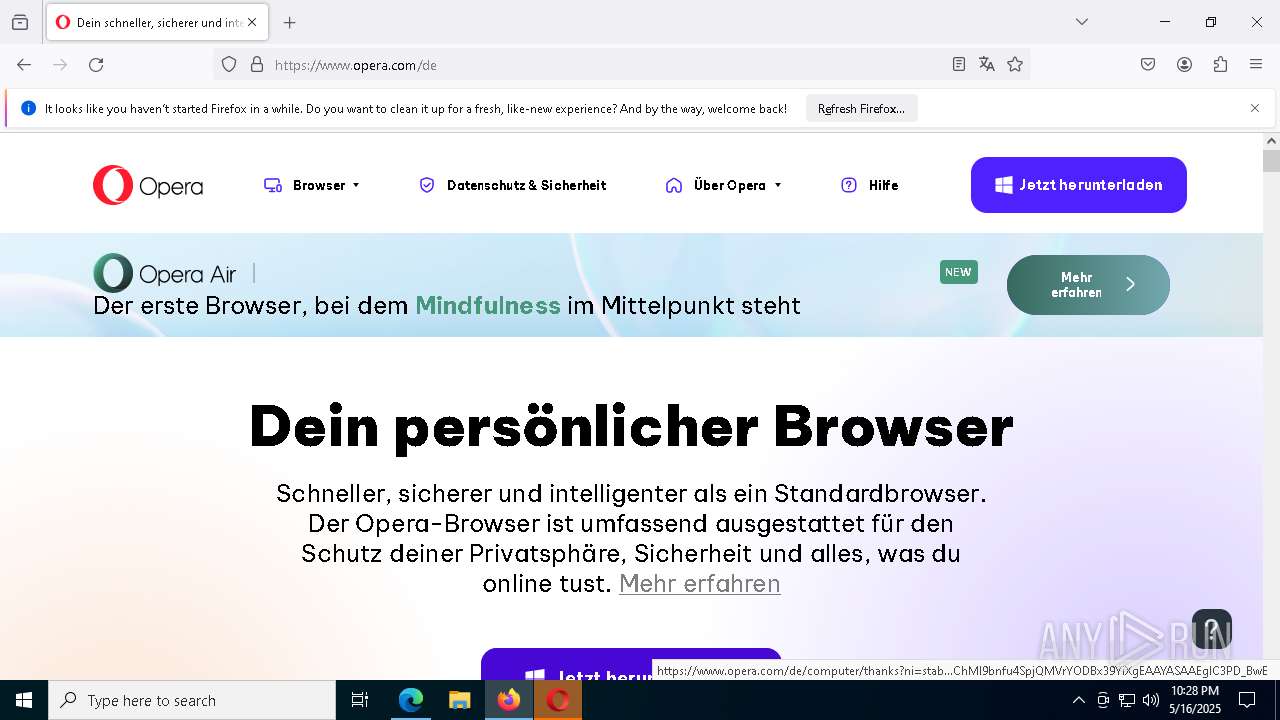Select Firefox taskbar icon
Image resolution: width=1280 pixels, height=720 pixels.
tap(509, 700)
